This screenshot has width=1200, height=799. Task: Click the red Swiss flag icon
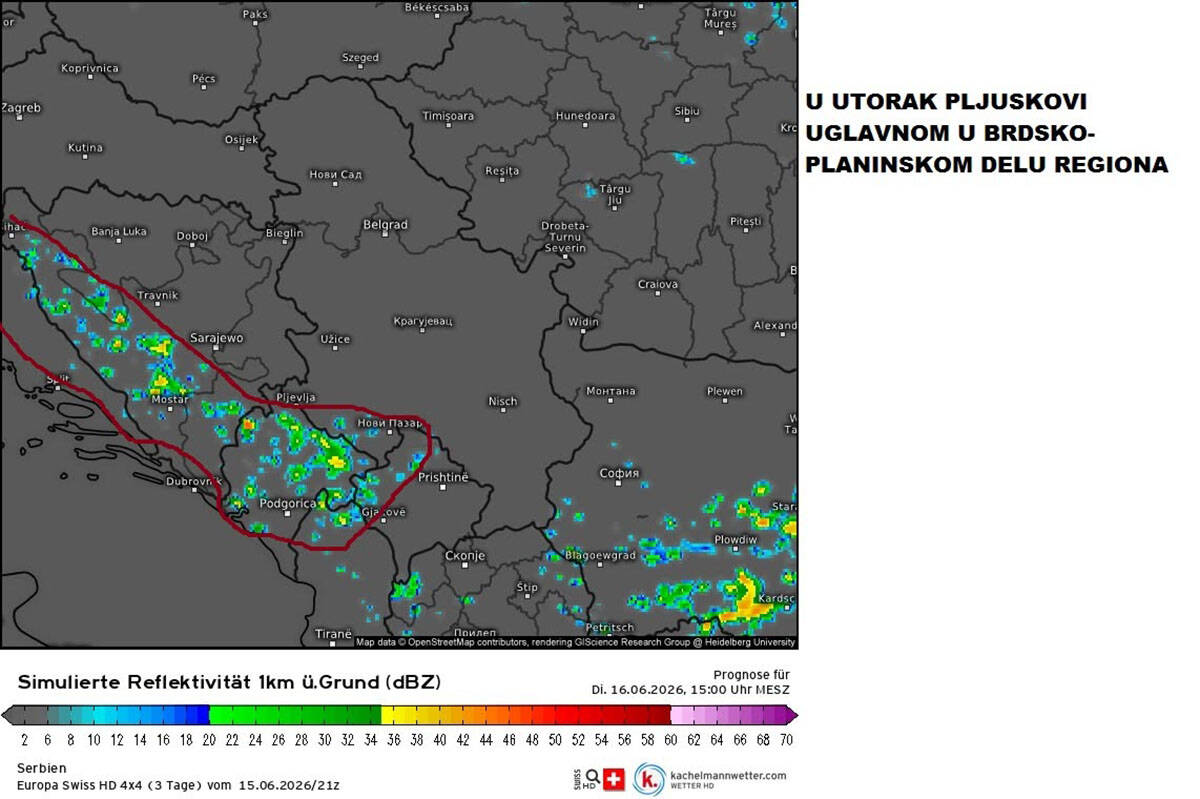click(614, 778)
